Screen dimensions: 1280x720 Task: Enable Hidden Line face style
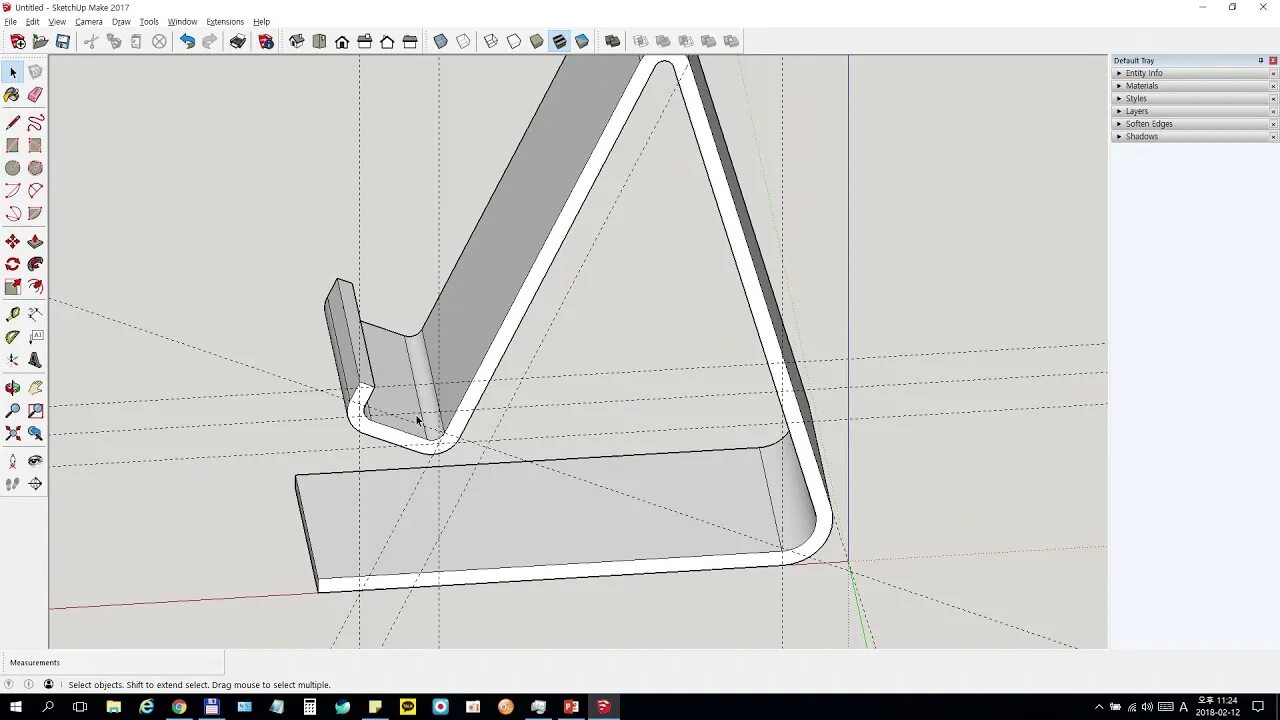pyautogui.click(x=514, y=41)
